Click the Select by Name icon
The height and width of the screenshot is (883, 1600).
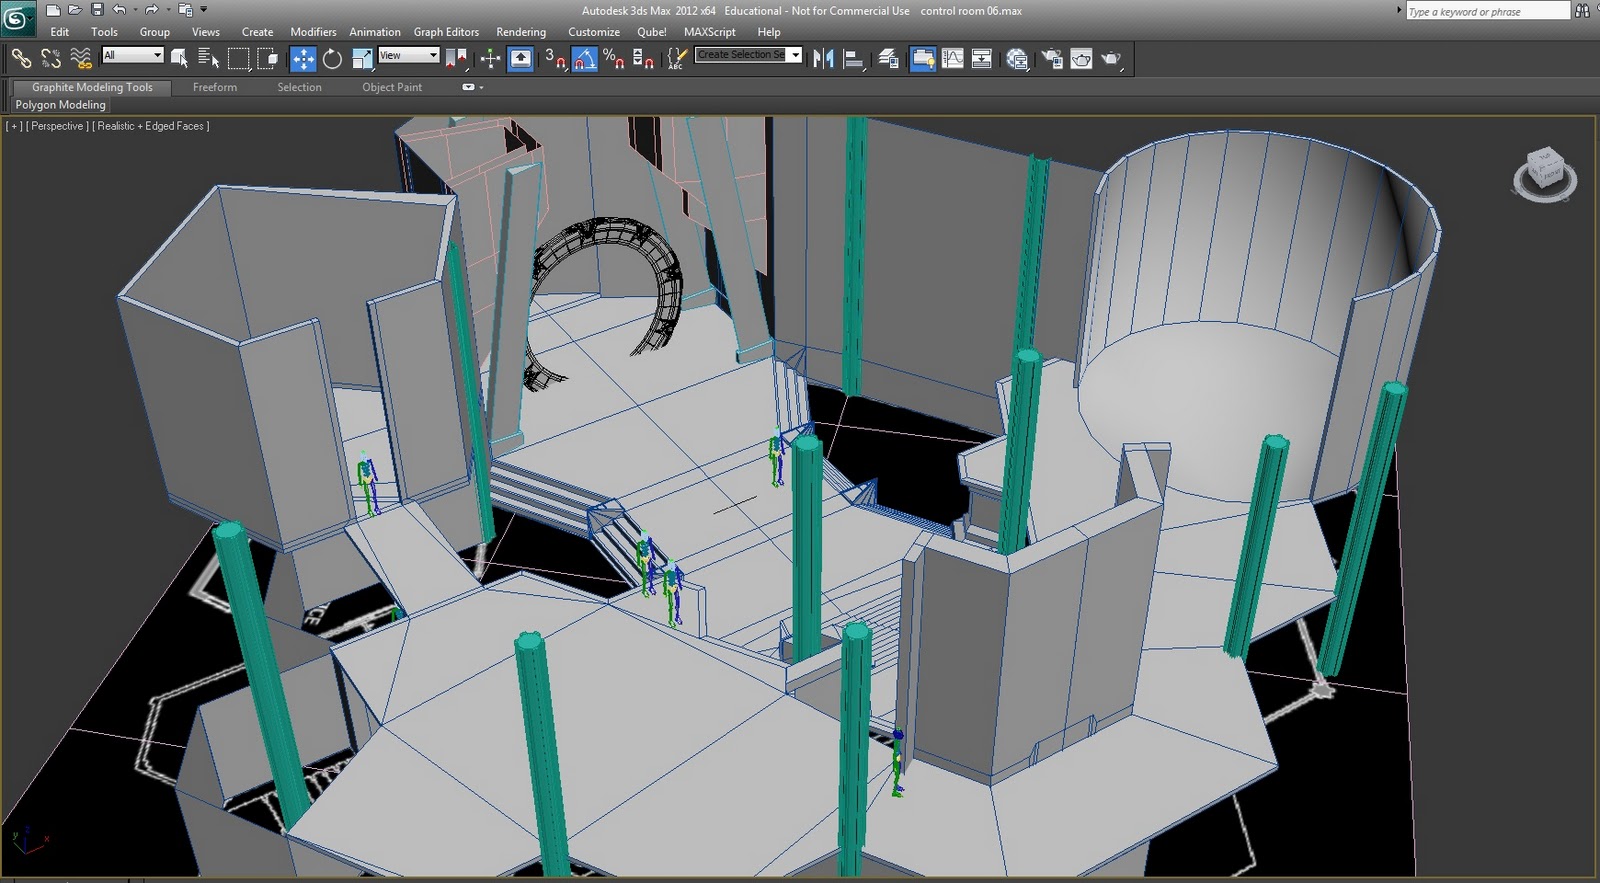pyautogui.click(x=207, y=59)
